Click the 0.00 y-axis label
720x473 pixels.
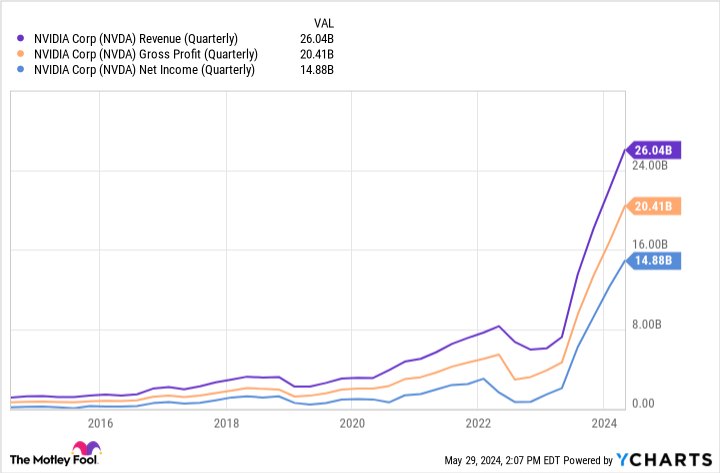point(643,404)
